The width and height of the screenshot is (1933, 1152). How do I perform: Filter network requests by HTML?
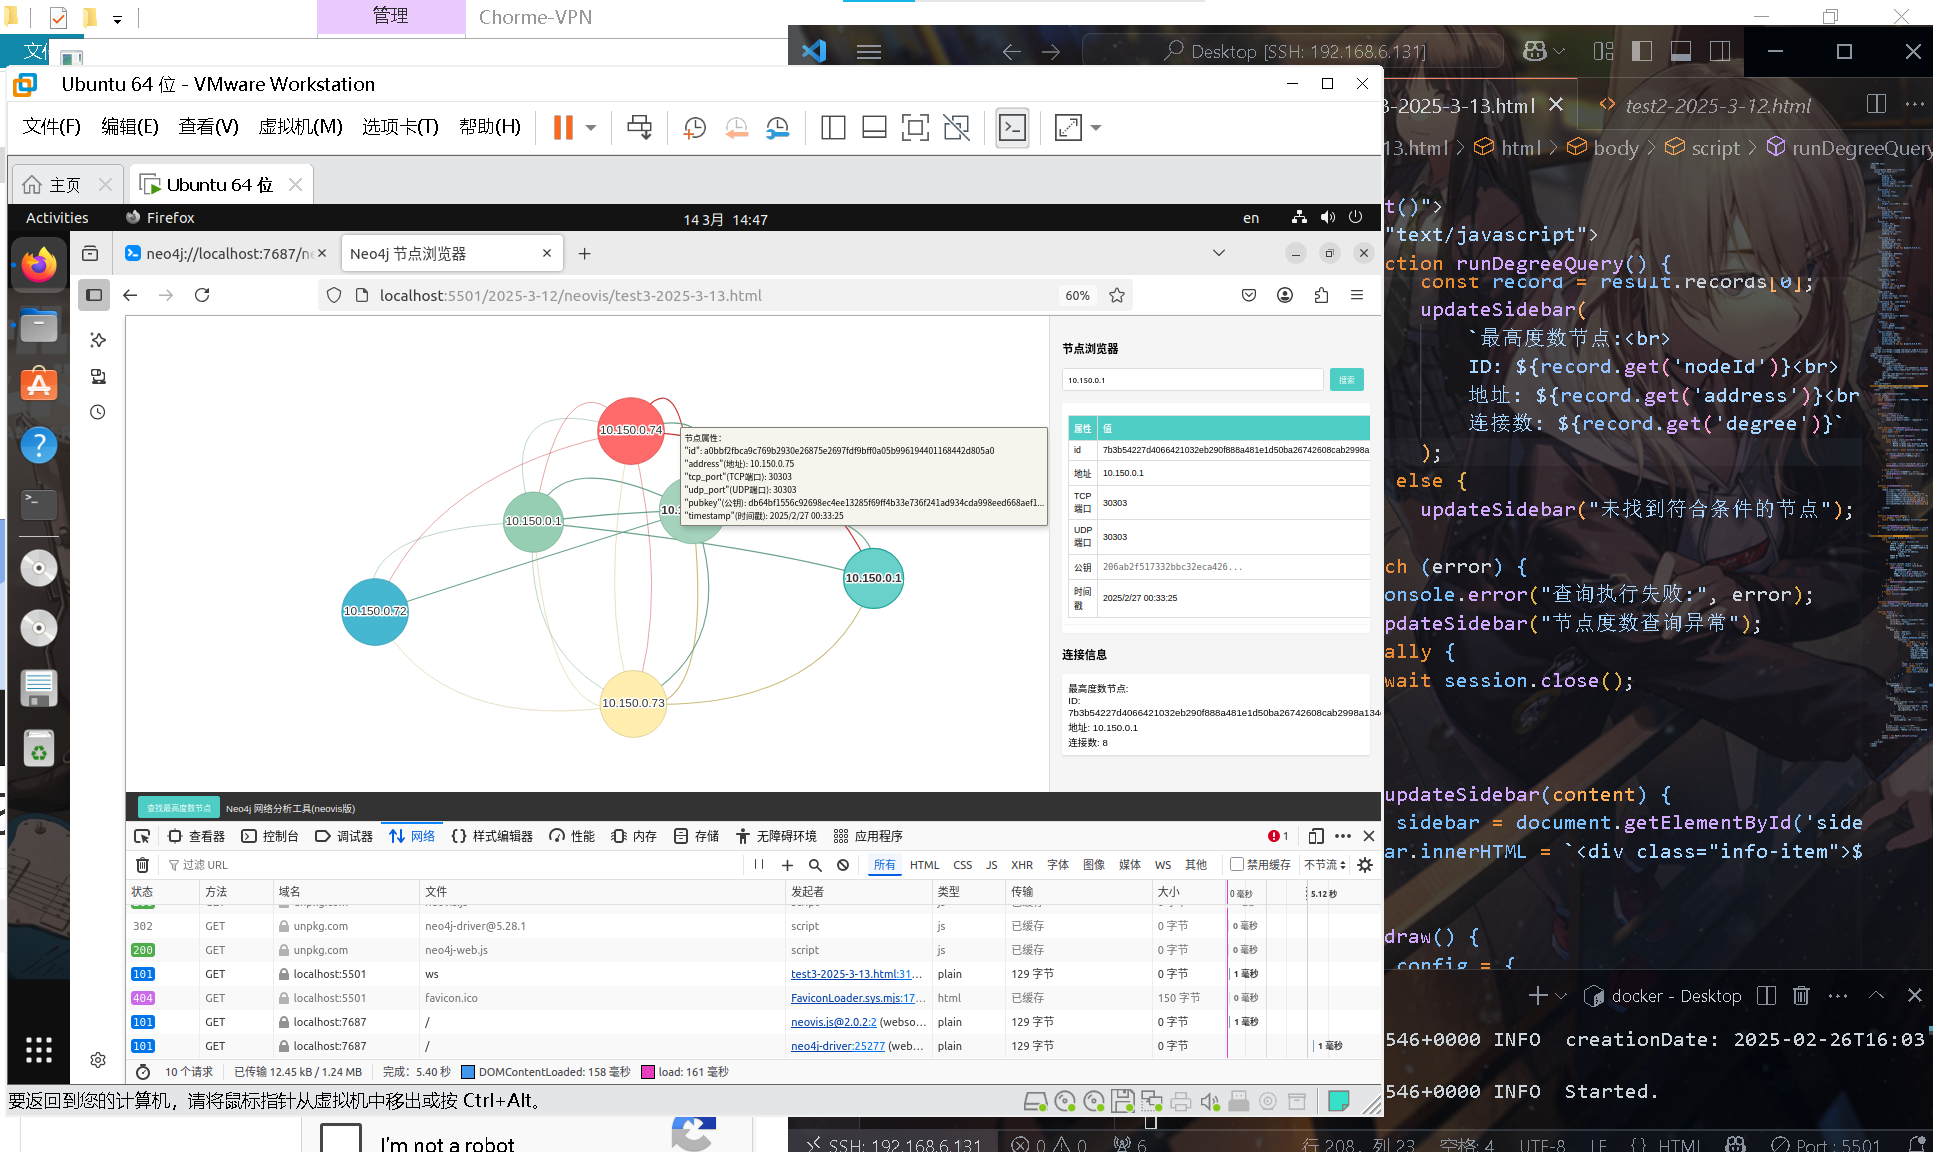pos(924,865)
